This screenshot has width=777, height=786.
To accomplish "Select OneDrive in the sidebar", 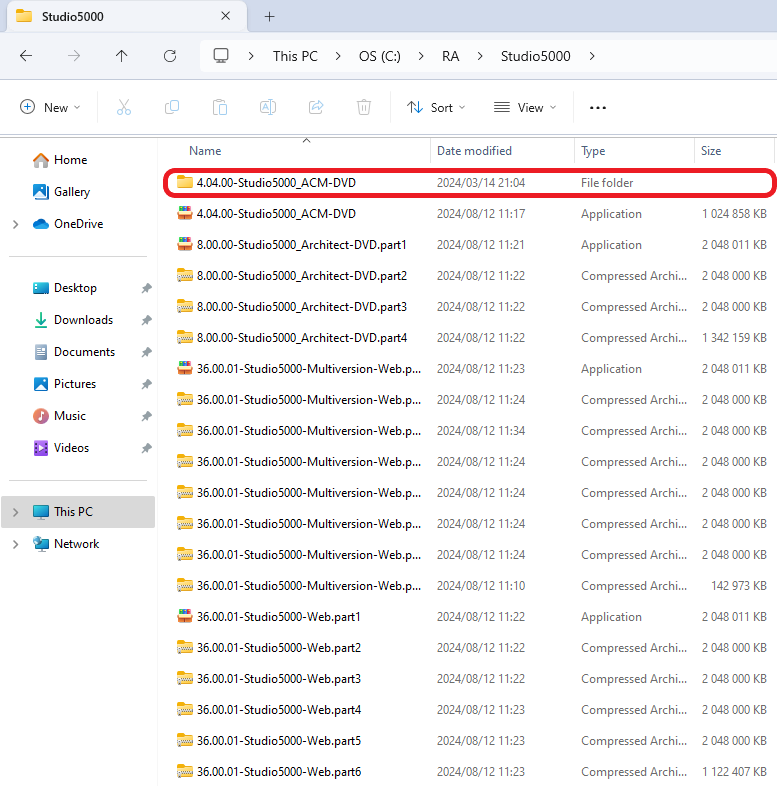I will click(x=68, y=224).
